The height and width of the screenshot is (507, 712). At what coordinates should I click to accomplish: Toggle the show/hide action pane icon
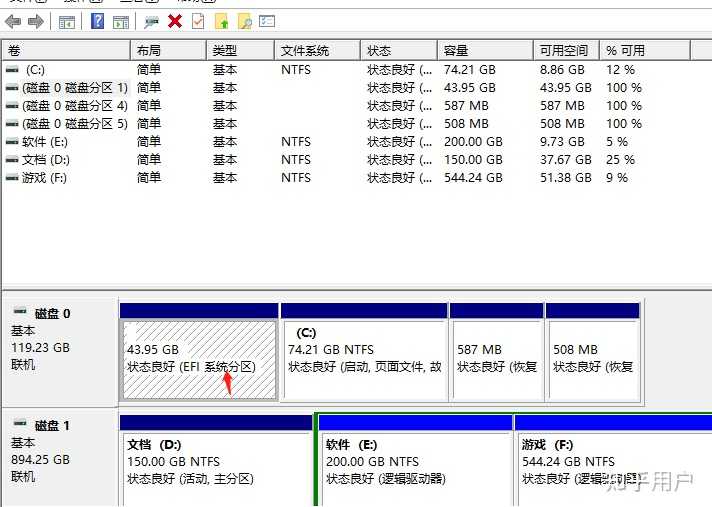pyautogui.click(x=121, y=22)
